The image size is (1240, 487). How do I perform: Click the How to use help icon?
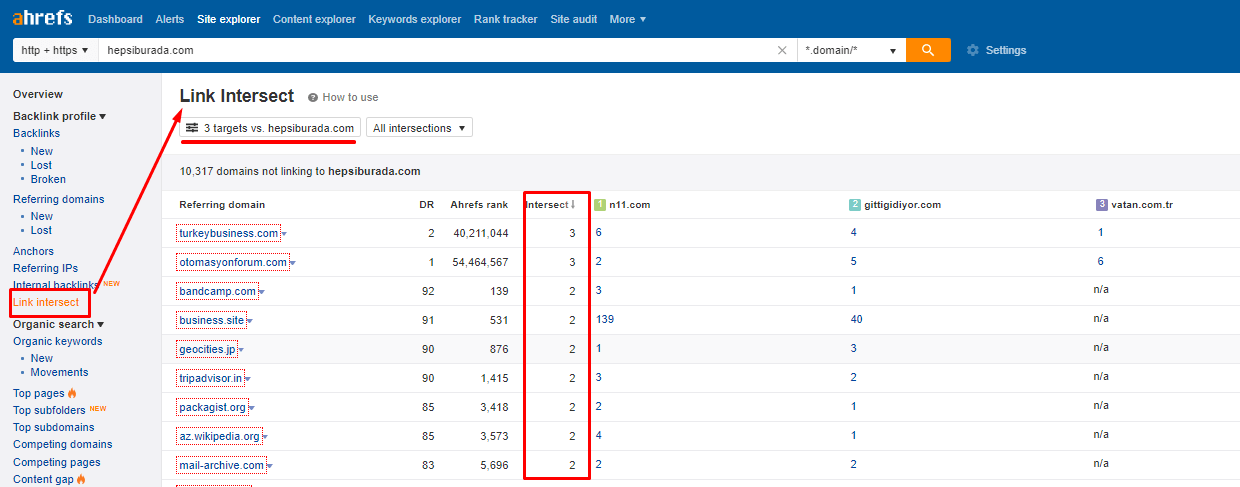click(x=313, y=97)
